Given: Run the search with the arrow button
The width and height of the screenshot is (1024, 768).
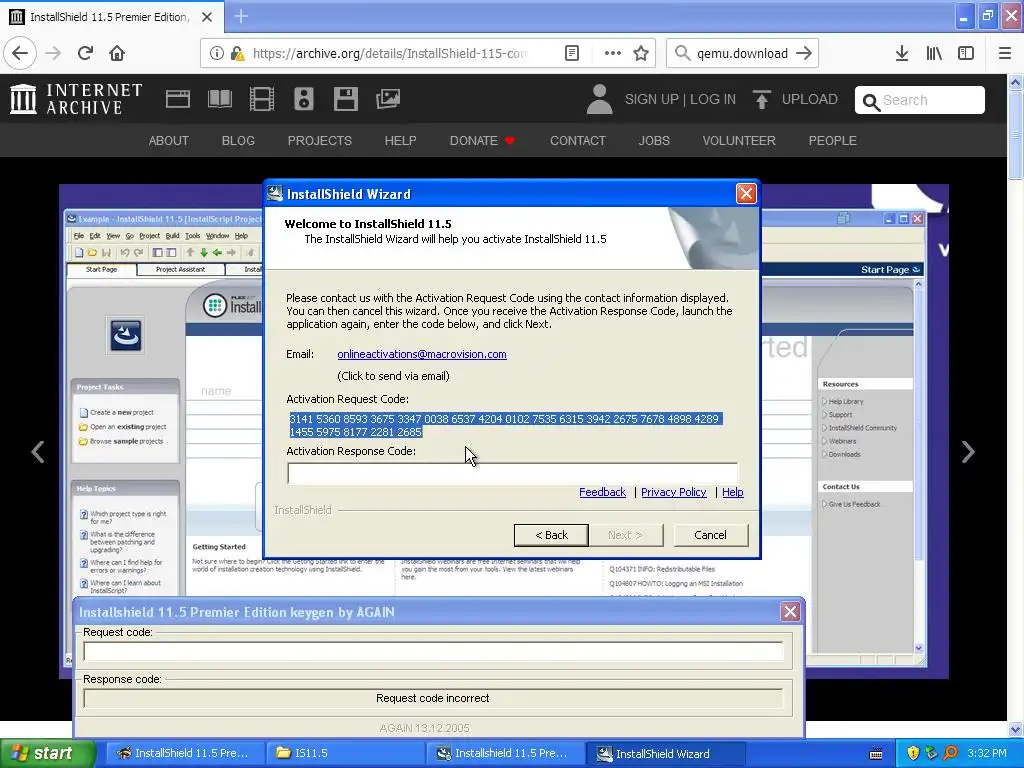Looking at the screenshot, I should (805, 54).
